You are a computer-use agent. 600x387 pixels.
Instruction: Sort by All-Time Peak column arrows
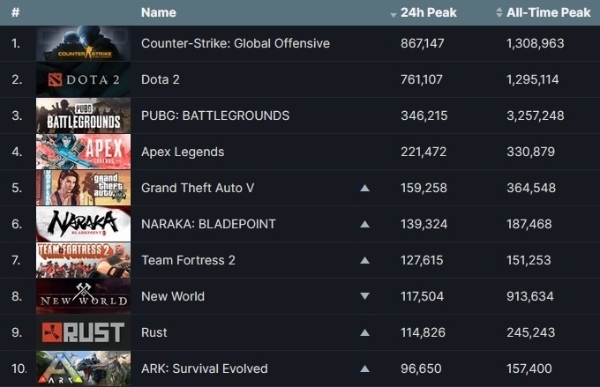(x=499, y=13)
